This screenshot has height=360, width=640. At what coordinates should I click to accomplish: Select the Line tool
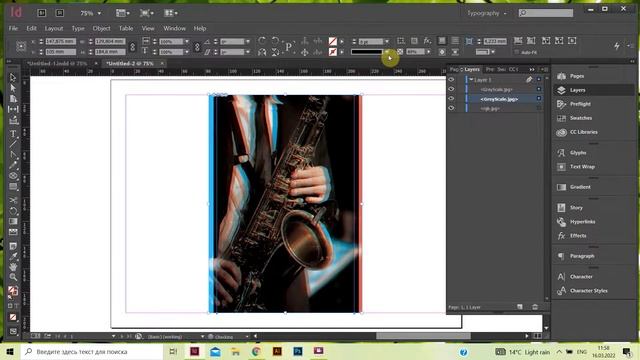pyautogui.click(x=13, y=144)
